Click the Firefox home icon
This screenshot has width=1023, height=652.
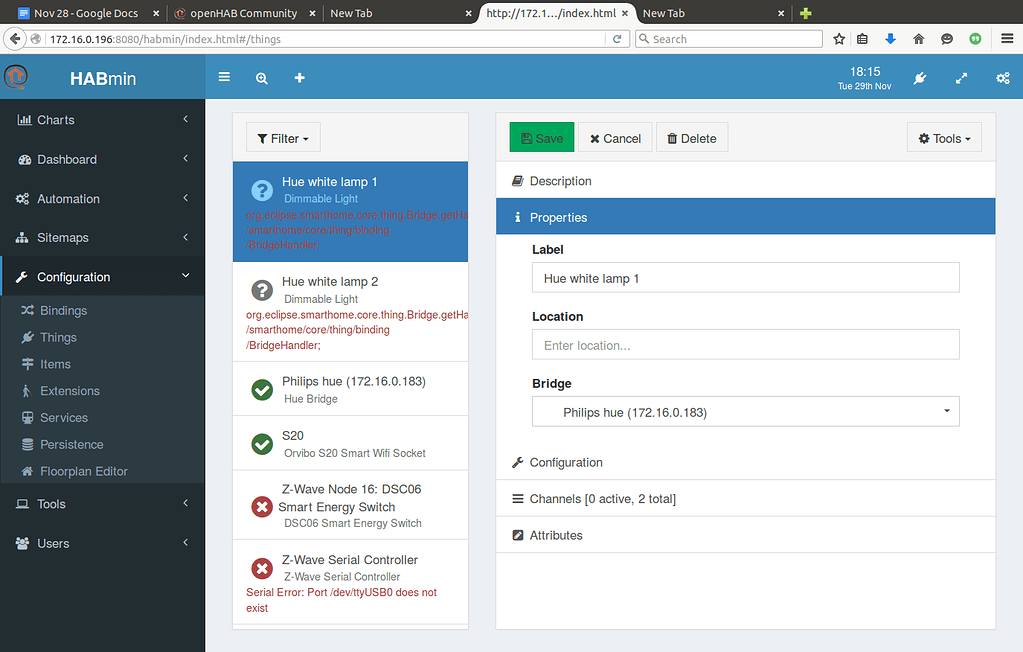click(918, 38)
